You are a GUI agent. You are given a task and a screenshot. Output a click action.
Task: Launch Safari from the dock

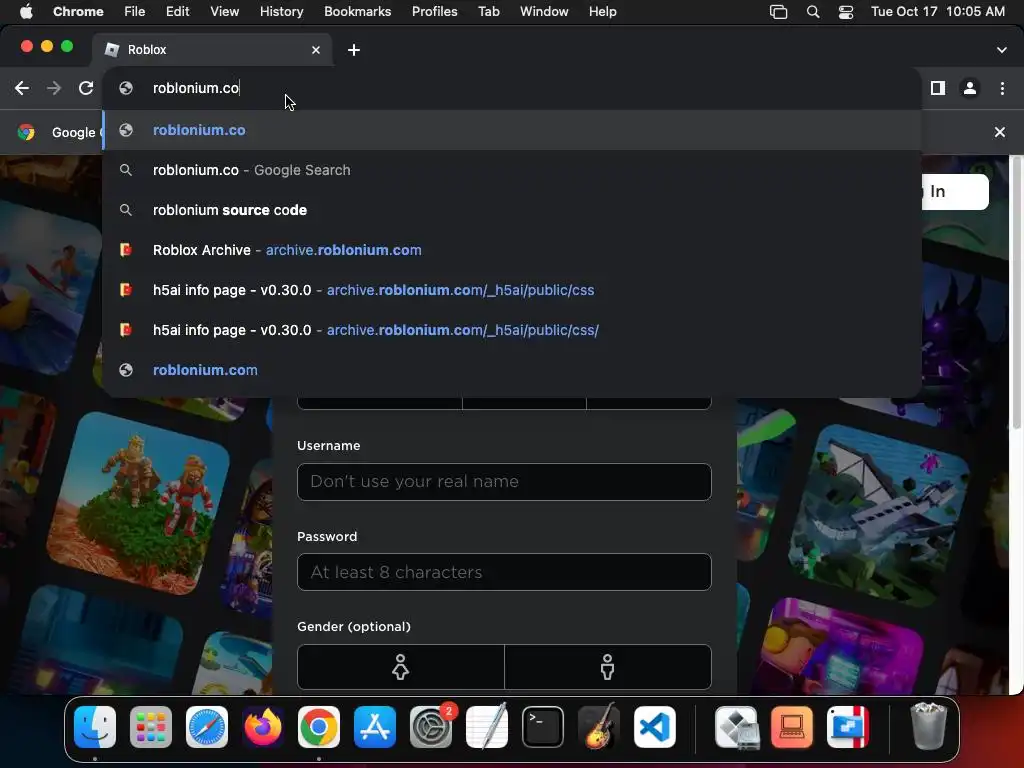coord(207,727)
